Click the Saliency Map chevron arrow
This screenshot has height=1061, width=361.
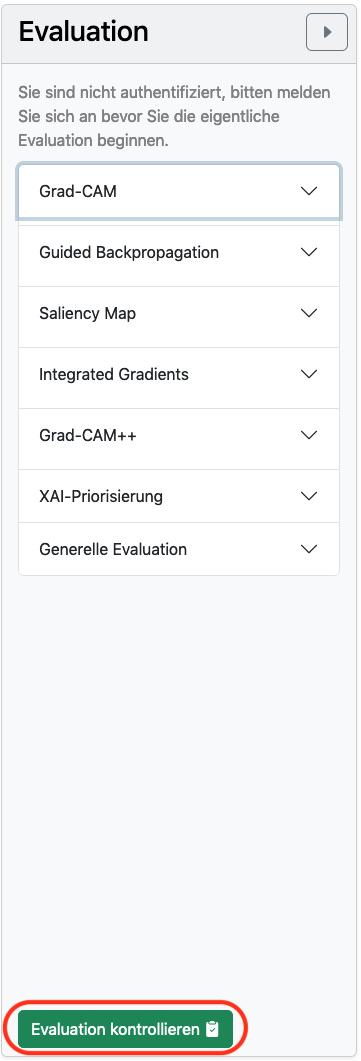pos(309,313)
